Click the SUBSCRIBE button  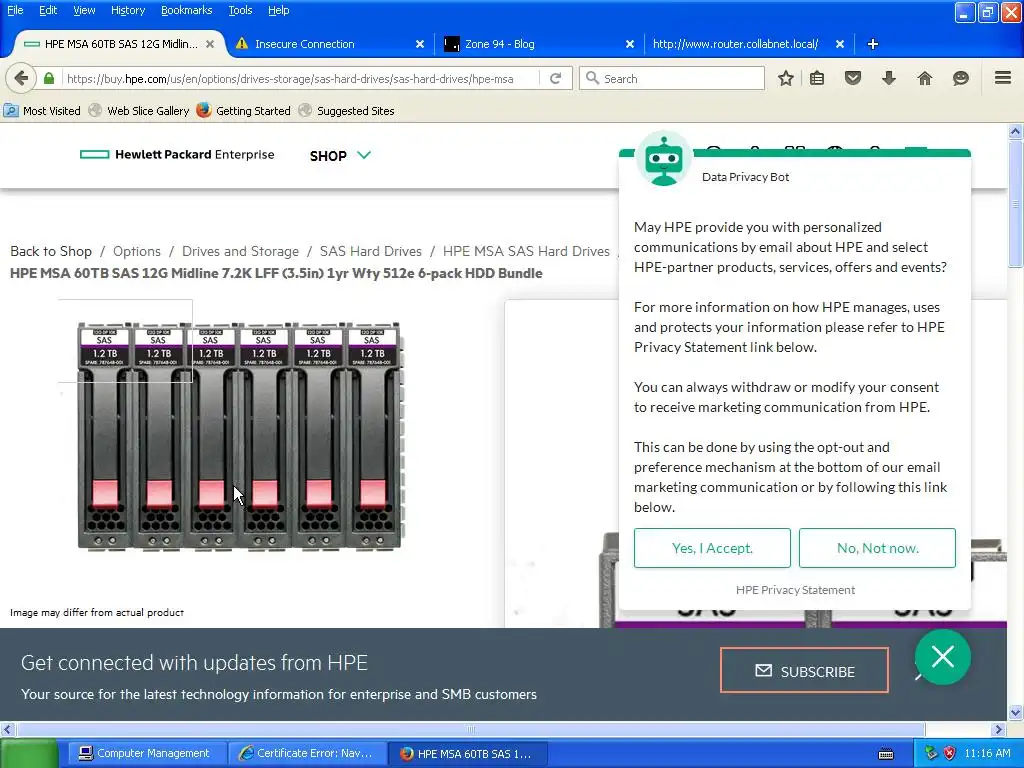804,670
